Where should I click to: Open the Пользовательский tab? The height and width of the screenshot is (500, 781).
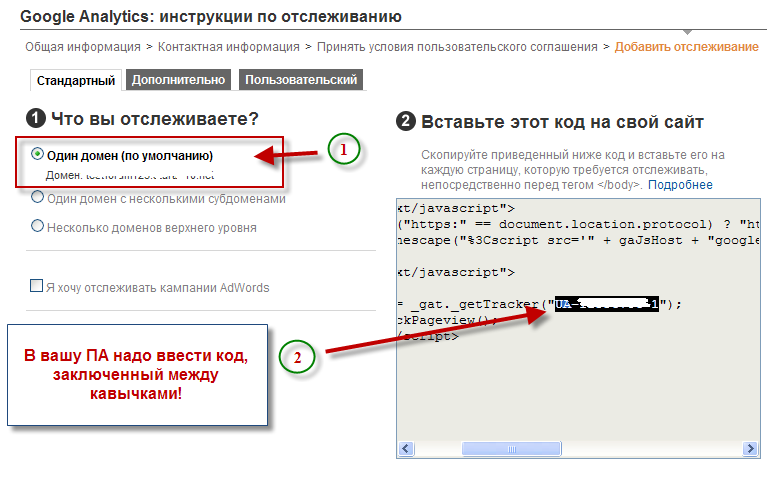(x=301, y=80)
